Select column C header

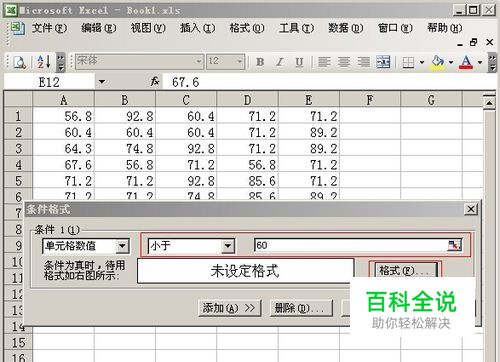[186, 100]
